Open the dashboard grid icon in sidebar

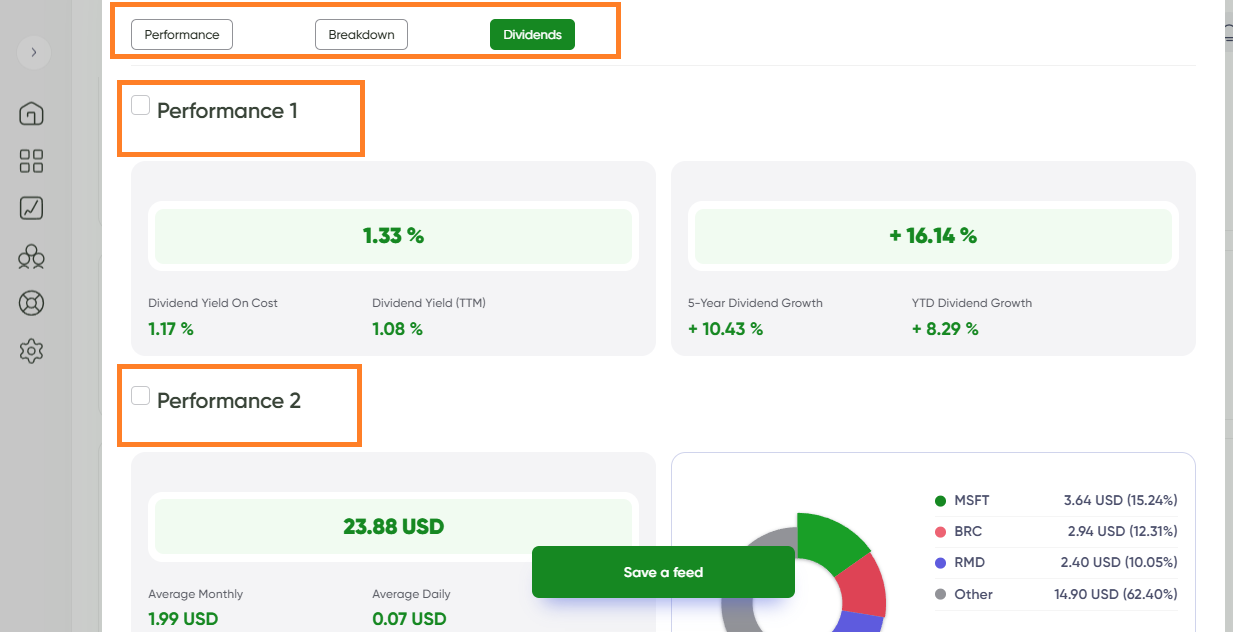point(32,161)
